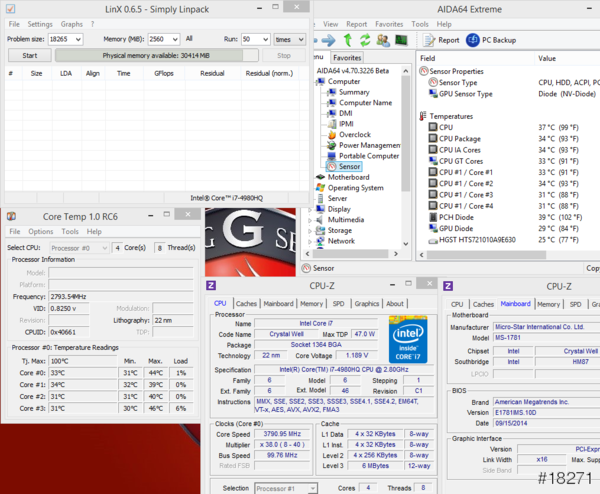
Task: Click the AIDA64 users manage icon
Action: point(383,40)
